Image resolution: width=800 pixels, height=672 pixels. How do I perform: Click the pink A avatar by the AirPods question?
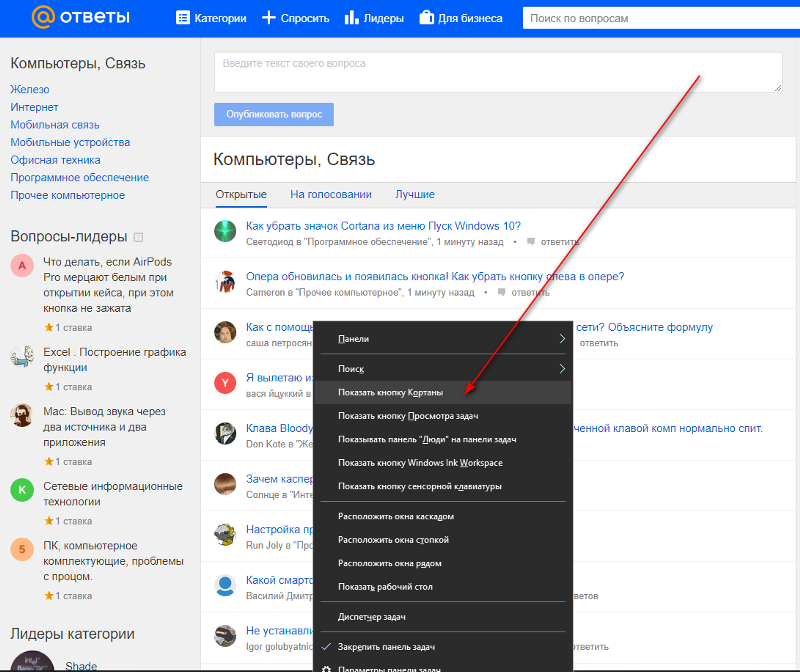[x=22, y=265]
